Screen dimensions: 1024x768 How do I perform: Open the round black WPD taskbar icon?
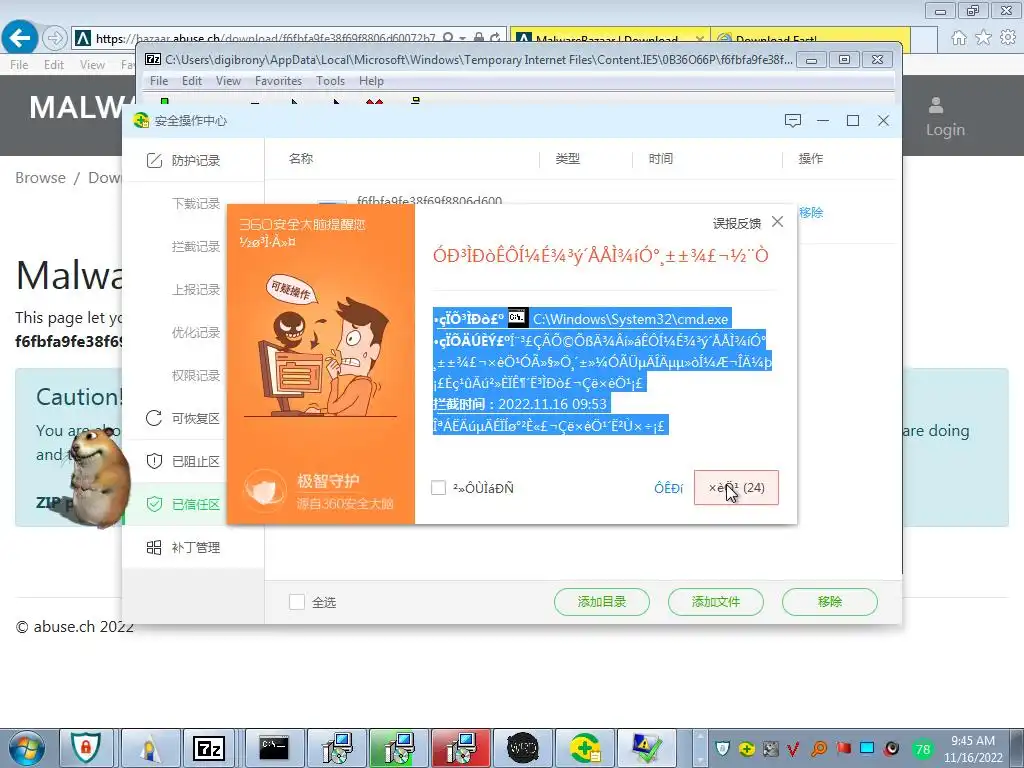(523, 748)
